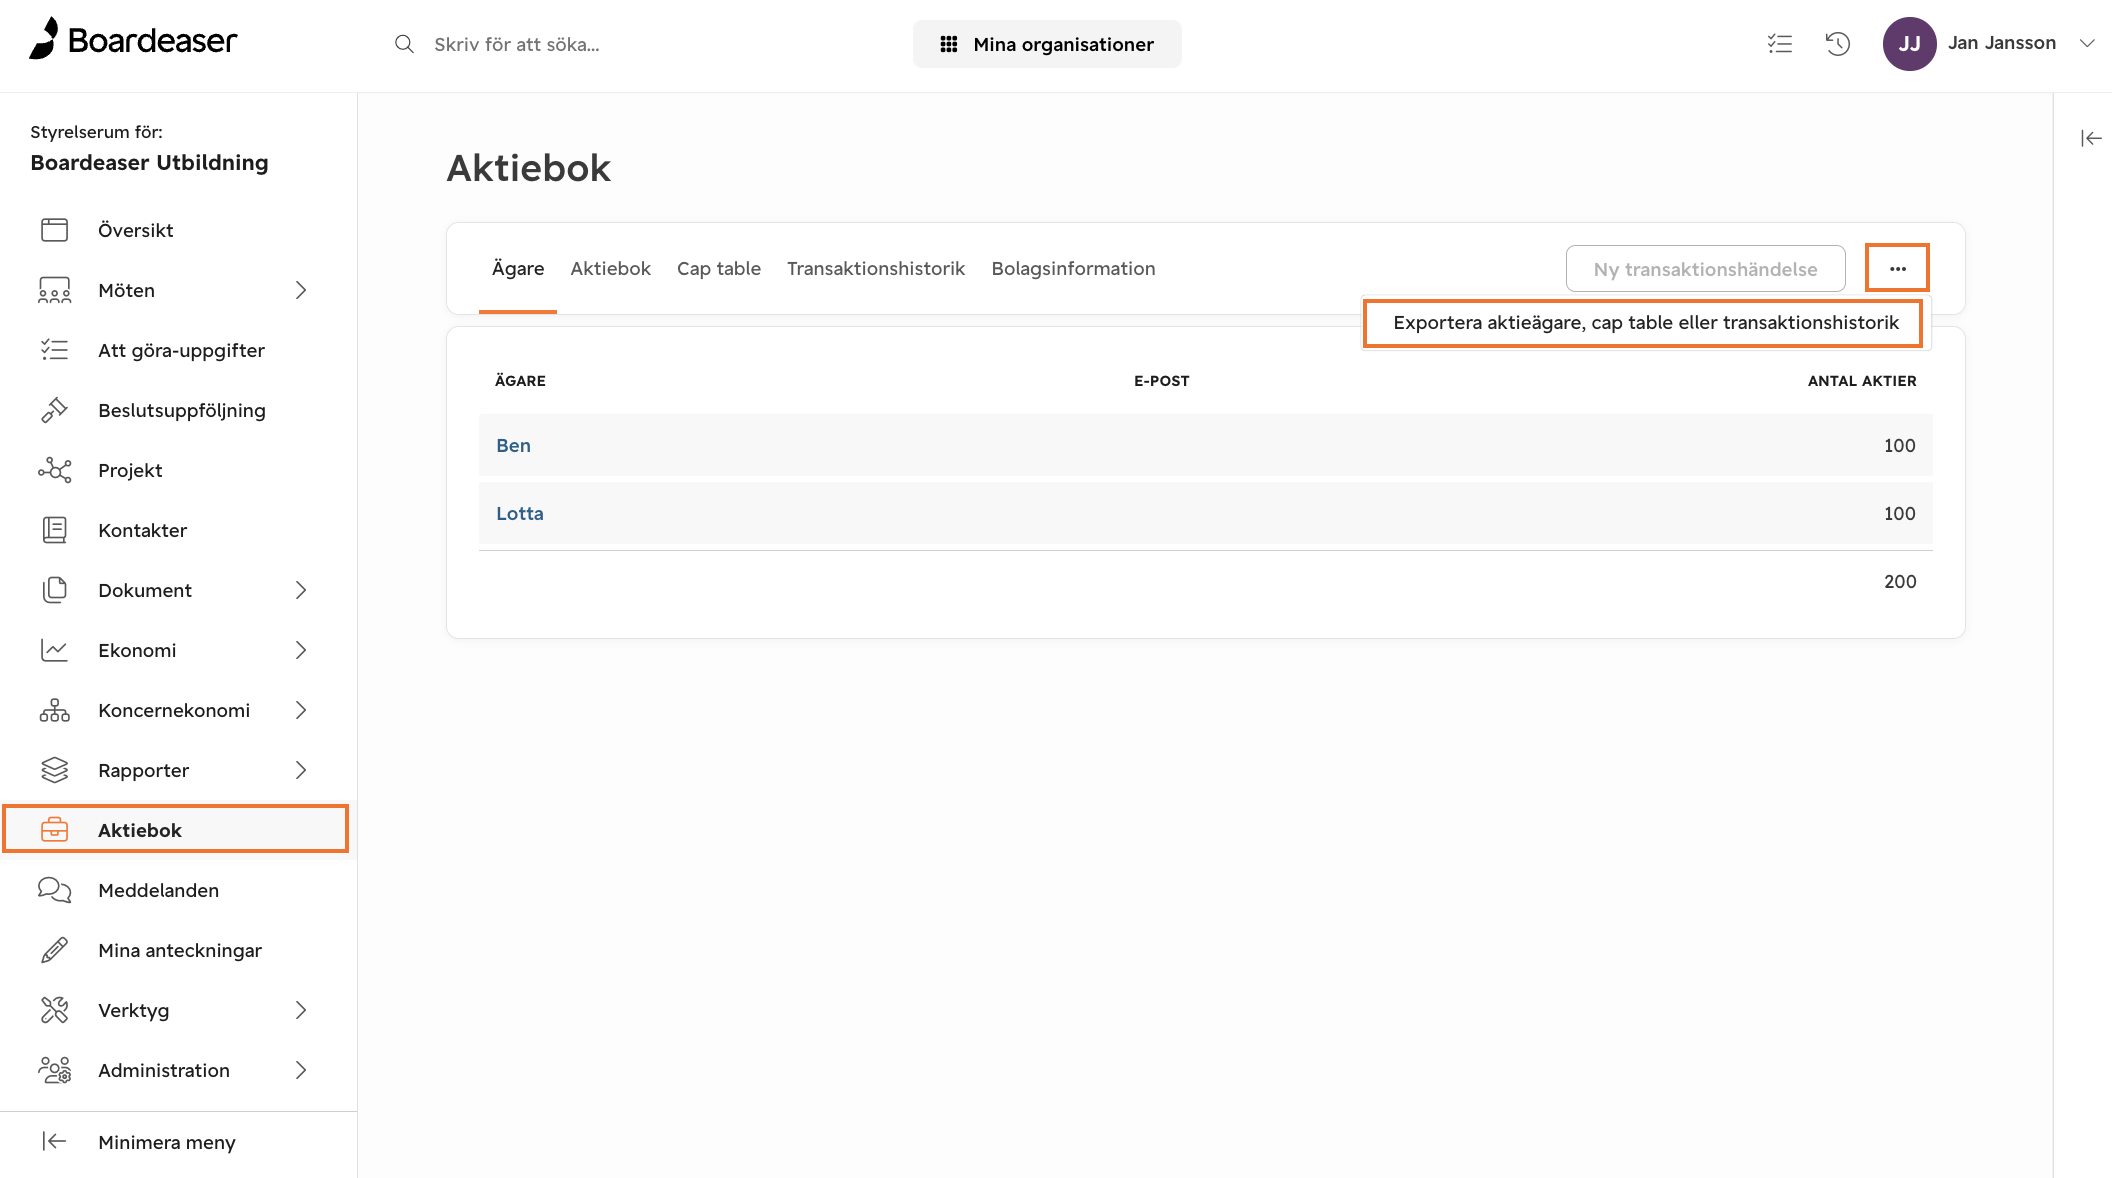The width and height of the screenshot is (2112, 1178).
Task: Click the Minimera meny label
Action: coord(167,1142)
